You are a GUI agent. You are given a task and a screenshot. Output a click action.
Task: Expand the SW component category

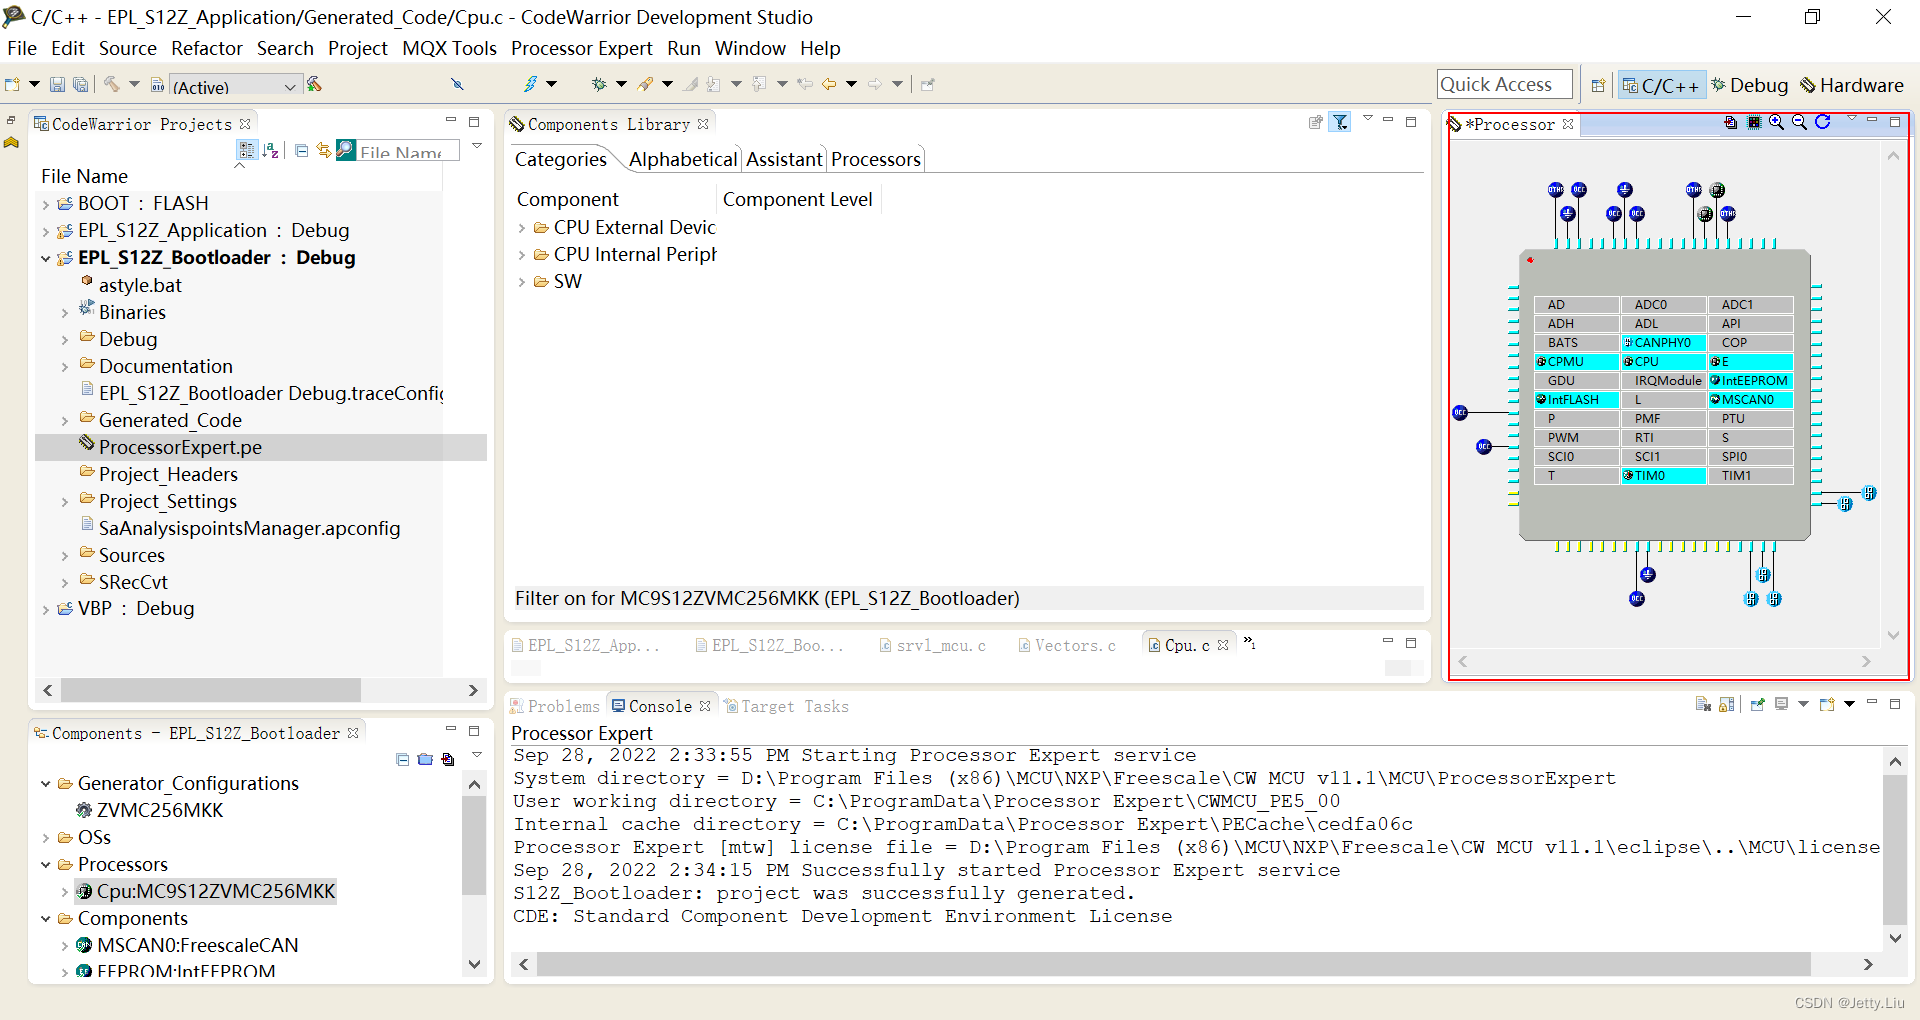522,282
